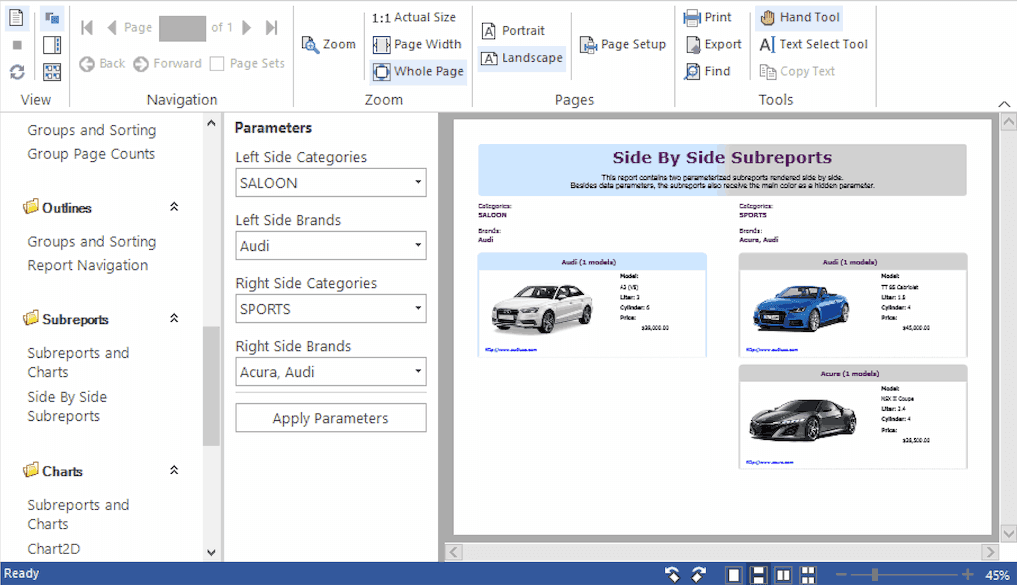Click the Charts folder icon
The image size is (1017, 585).
[30, 470]
